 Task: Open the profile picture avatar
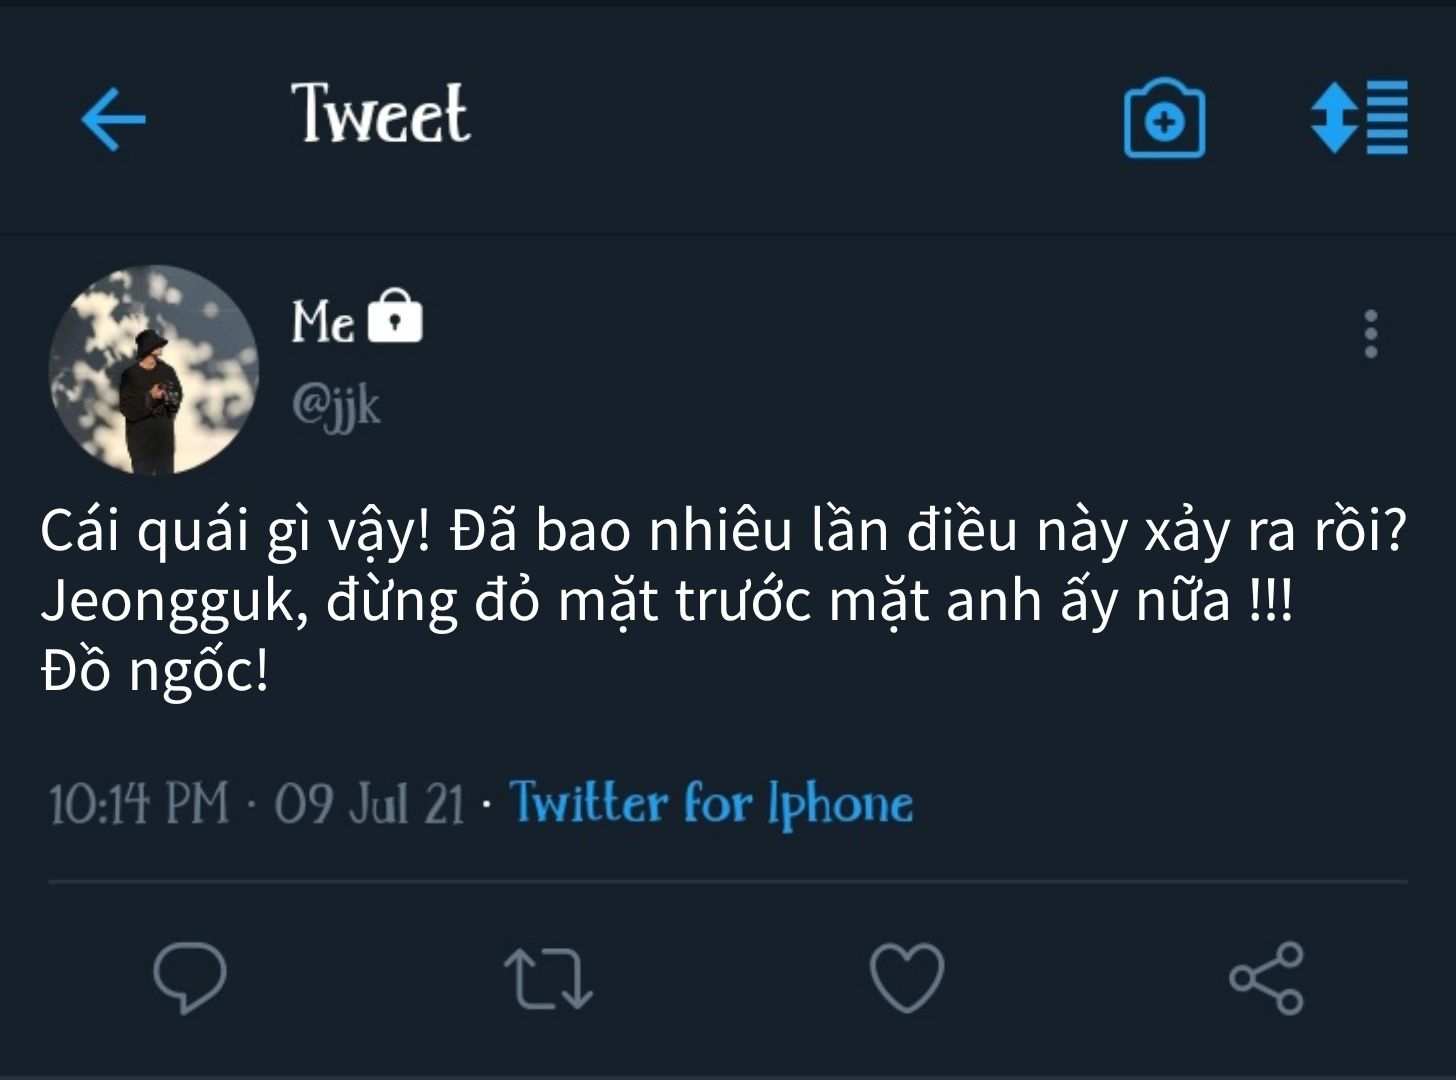(154, 369)
